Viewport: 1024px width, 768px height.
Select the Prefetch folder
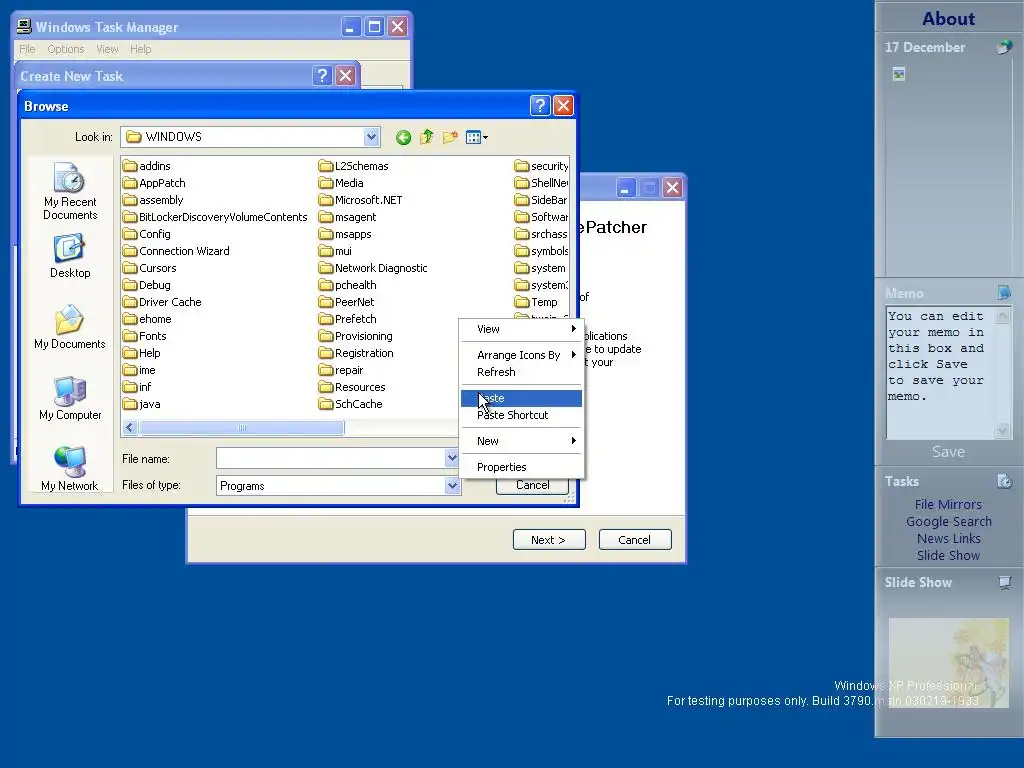coord(348,319)
